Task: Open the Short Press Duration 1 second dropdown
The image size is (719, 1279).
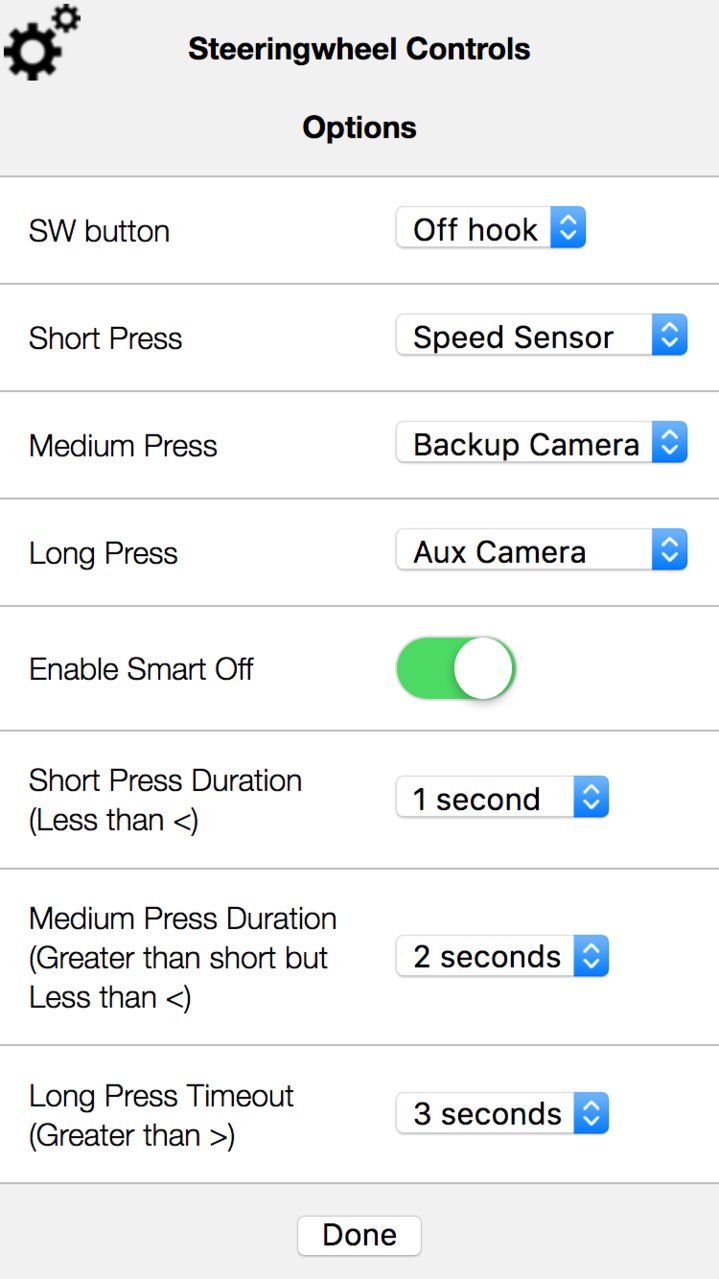Action: tap(502, 798)
